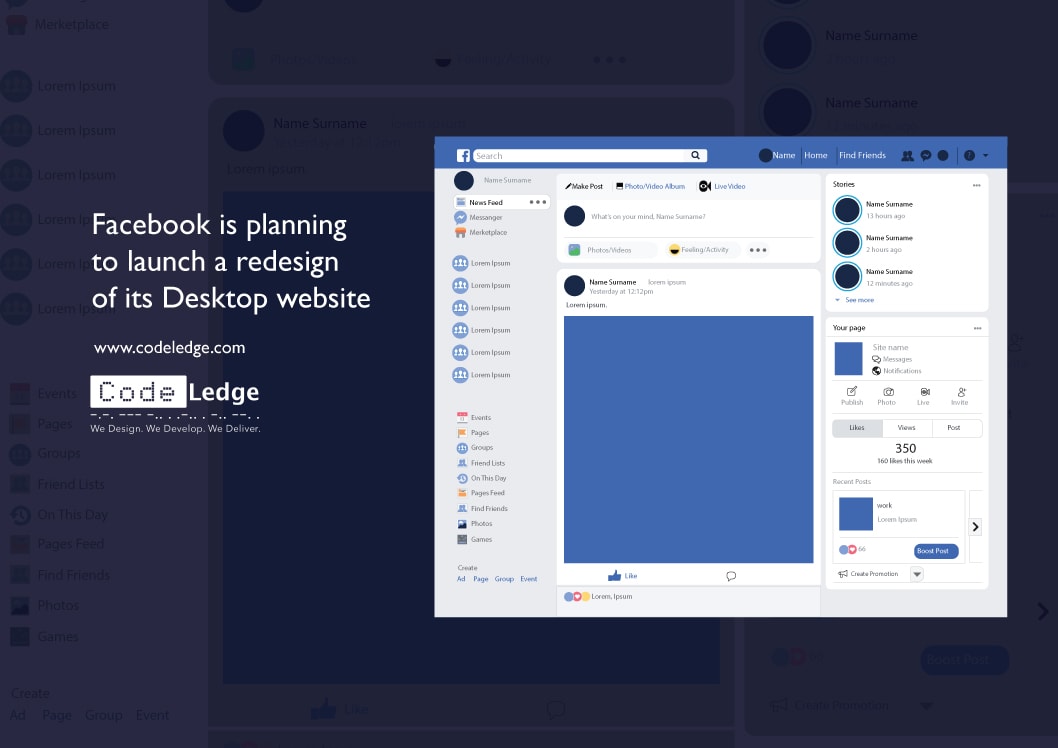Open Events in the white mockup sidebar
Screen dimensions: 1058x748
pyautogui.click(x=474, y=418)
